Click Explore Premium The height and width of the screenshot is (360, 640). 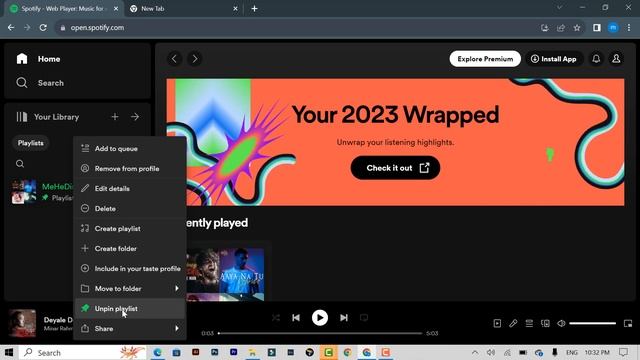(485, 59)
